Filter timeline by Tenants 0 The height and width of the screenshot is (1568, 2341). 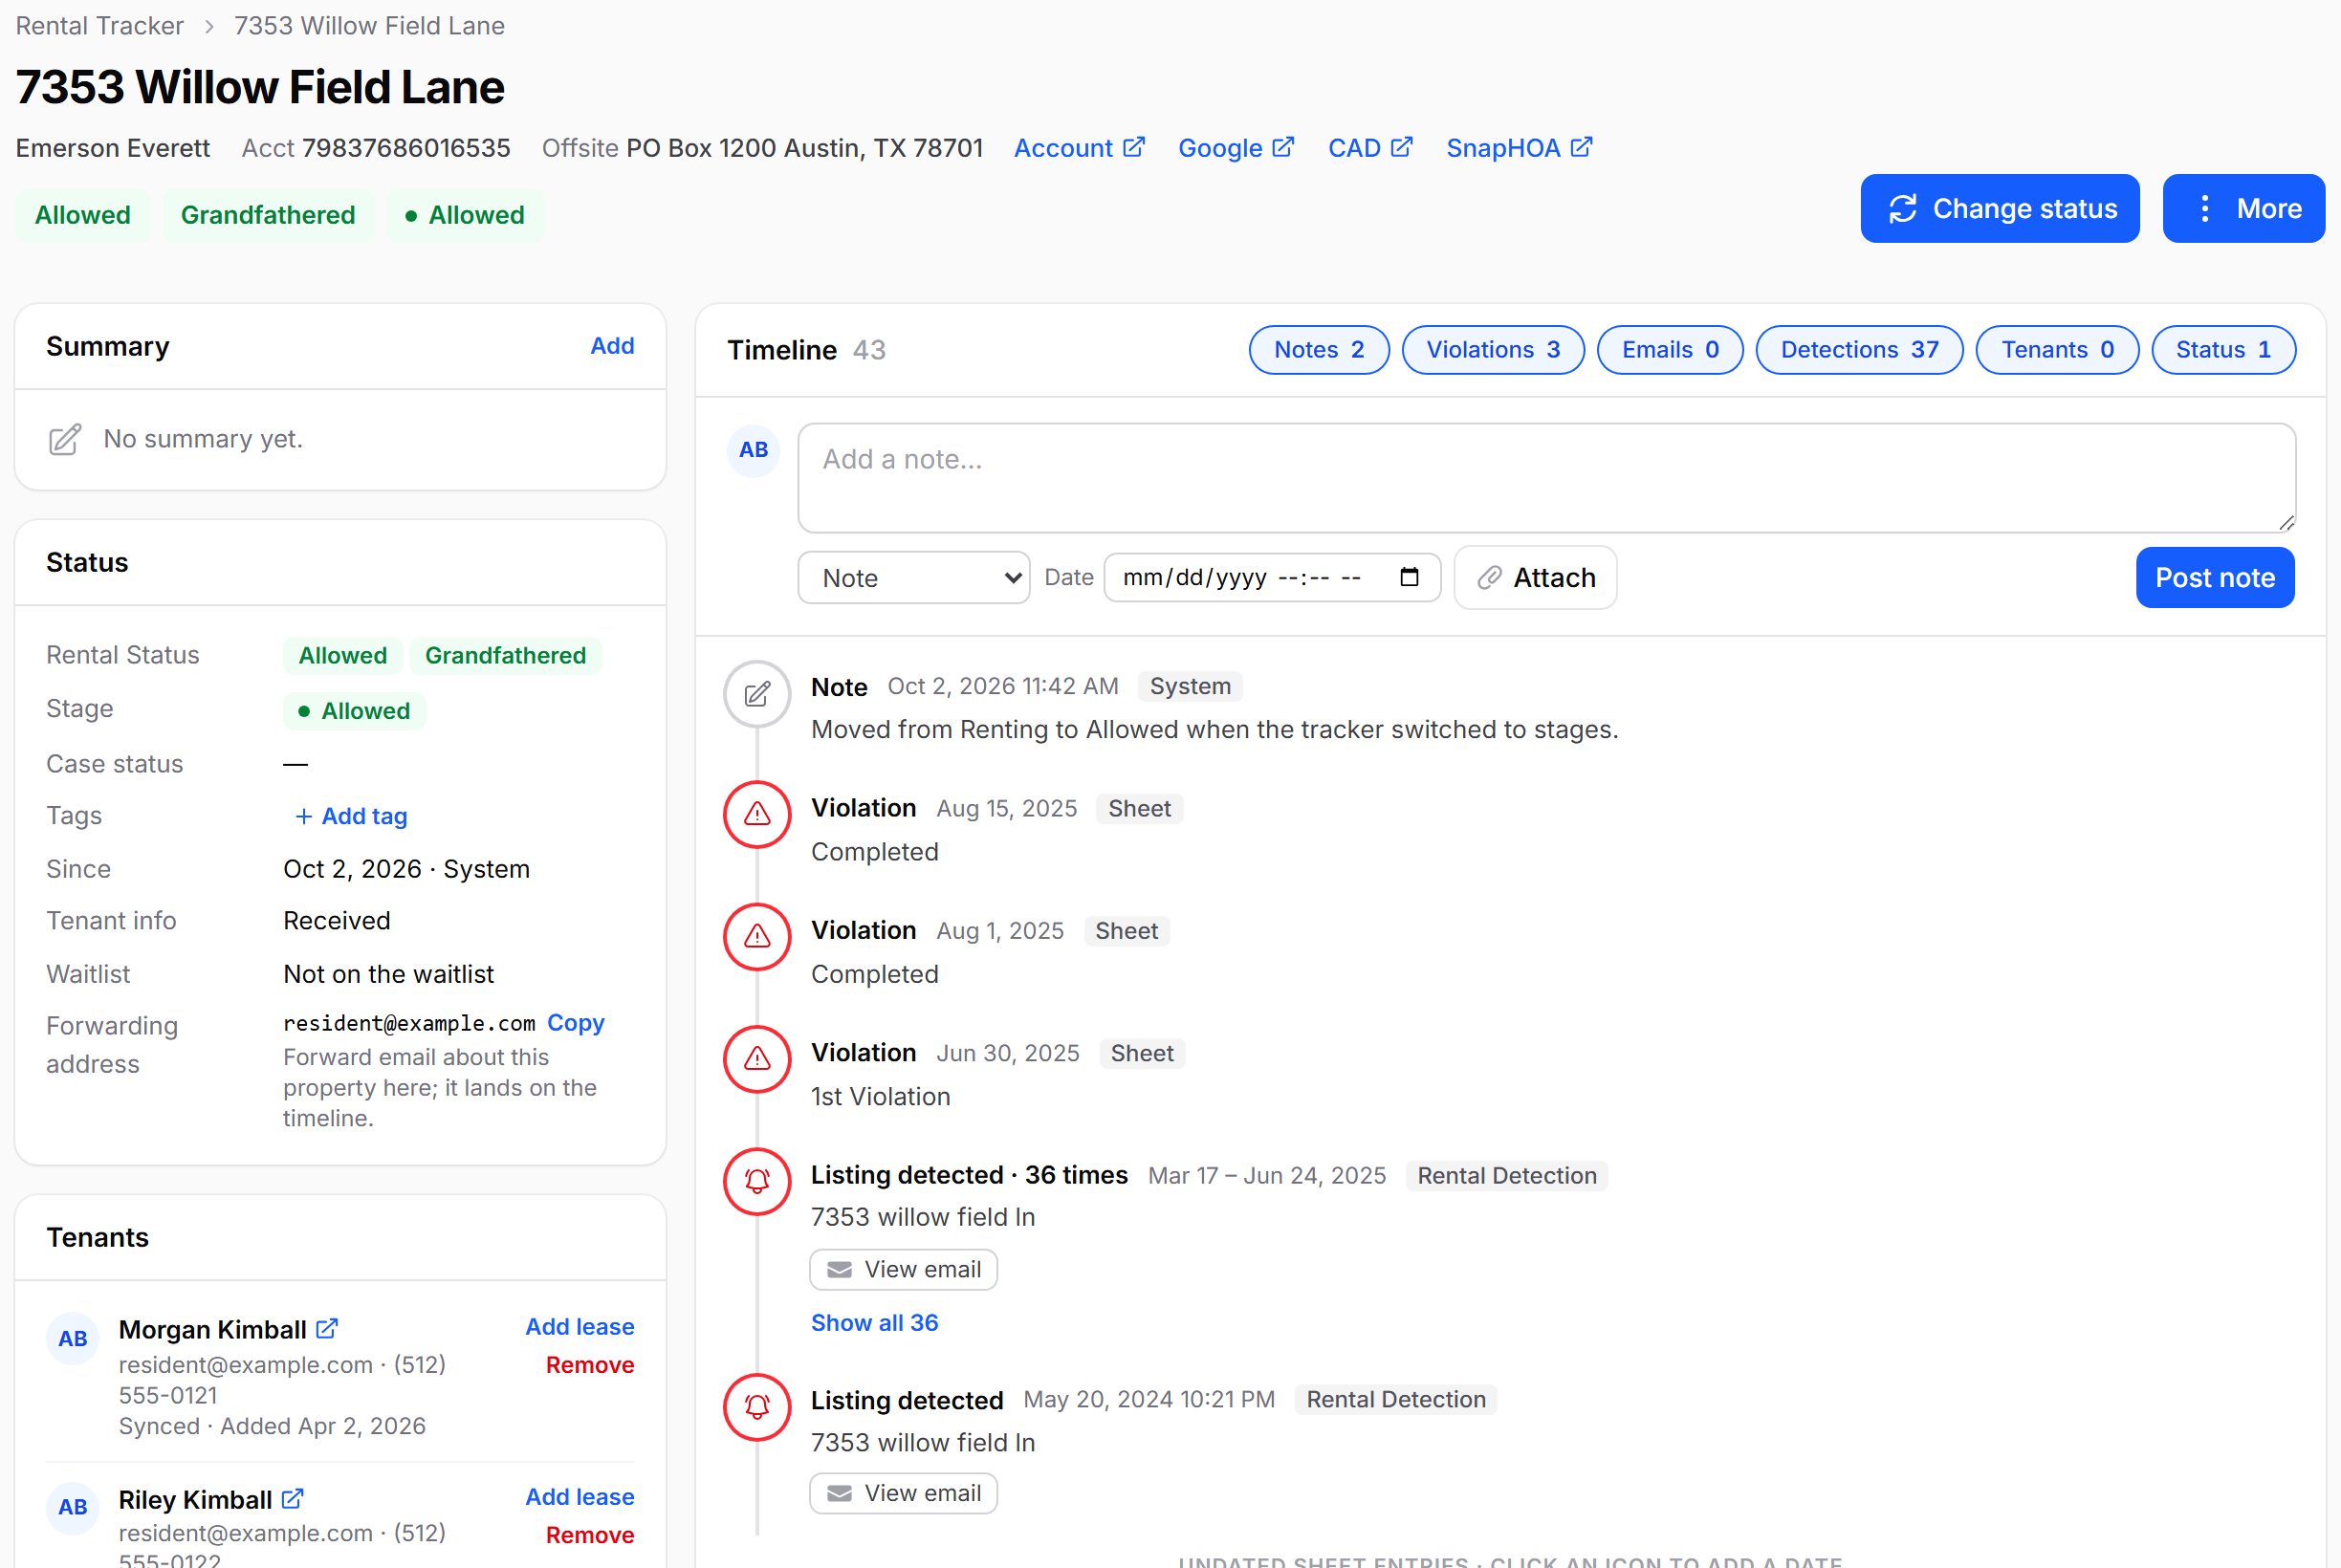(x=2057, y=350)
